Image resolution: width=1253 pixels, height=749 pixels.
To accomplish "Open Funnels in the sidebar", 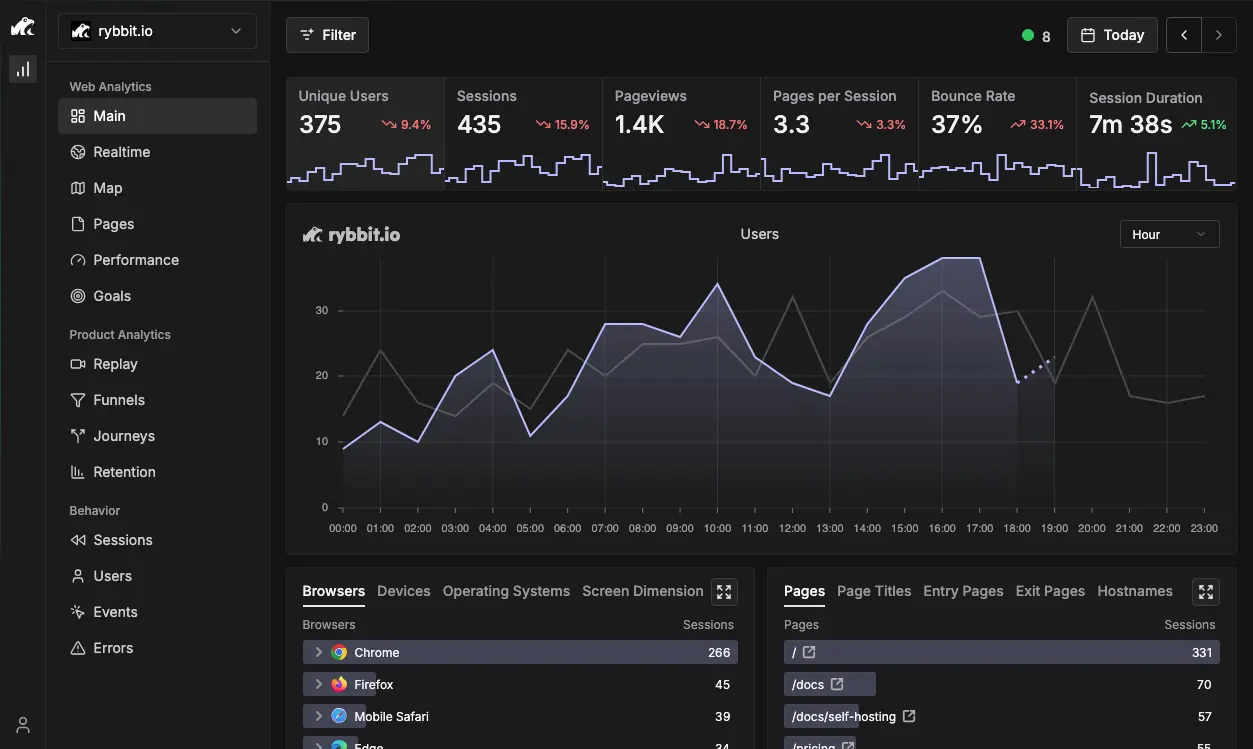I will 119,400.
